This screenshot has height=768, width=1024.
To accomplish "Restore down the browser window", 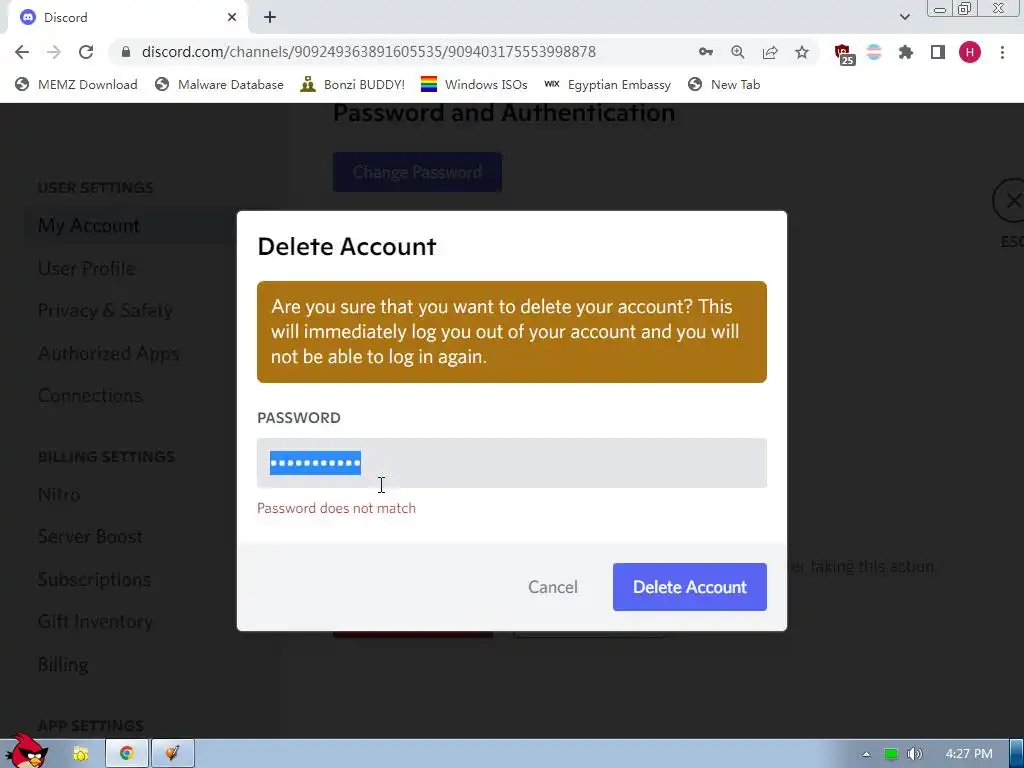I will click(964, 9).
